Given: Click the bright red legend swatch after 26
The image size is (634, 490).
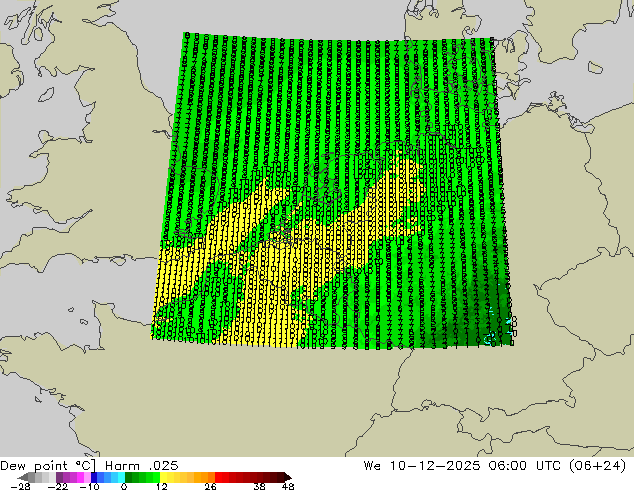Looking at the screenshot, I should 218,477.
